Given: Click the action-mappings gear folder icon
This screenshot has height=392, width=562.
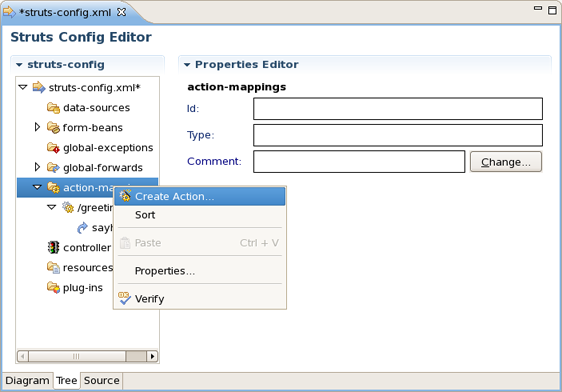Looking at the screenshot, I should point(53,187).
